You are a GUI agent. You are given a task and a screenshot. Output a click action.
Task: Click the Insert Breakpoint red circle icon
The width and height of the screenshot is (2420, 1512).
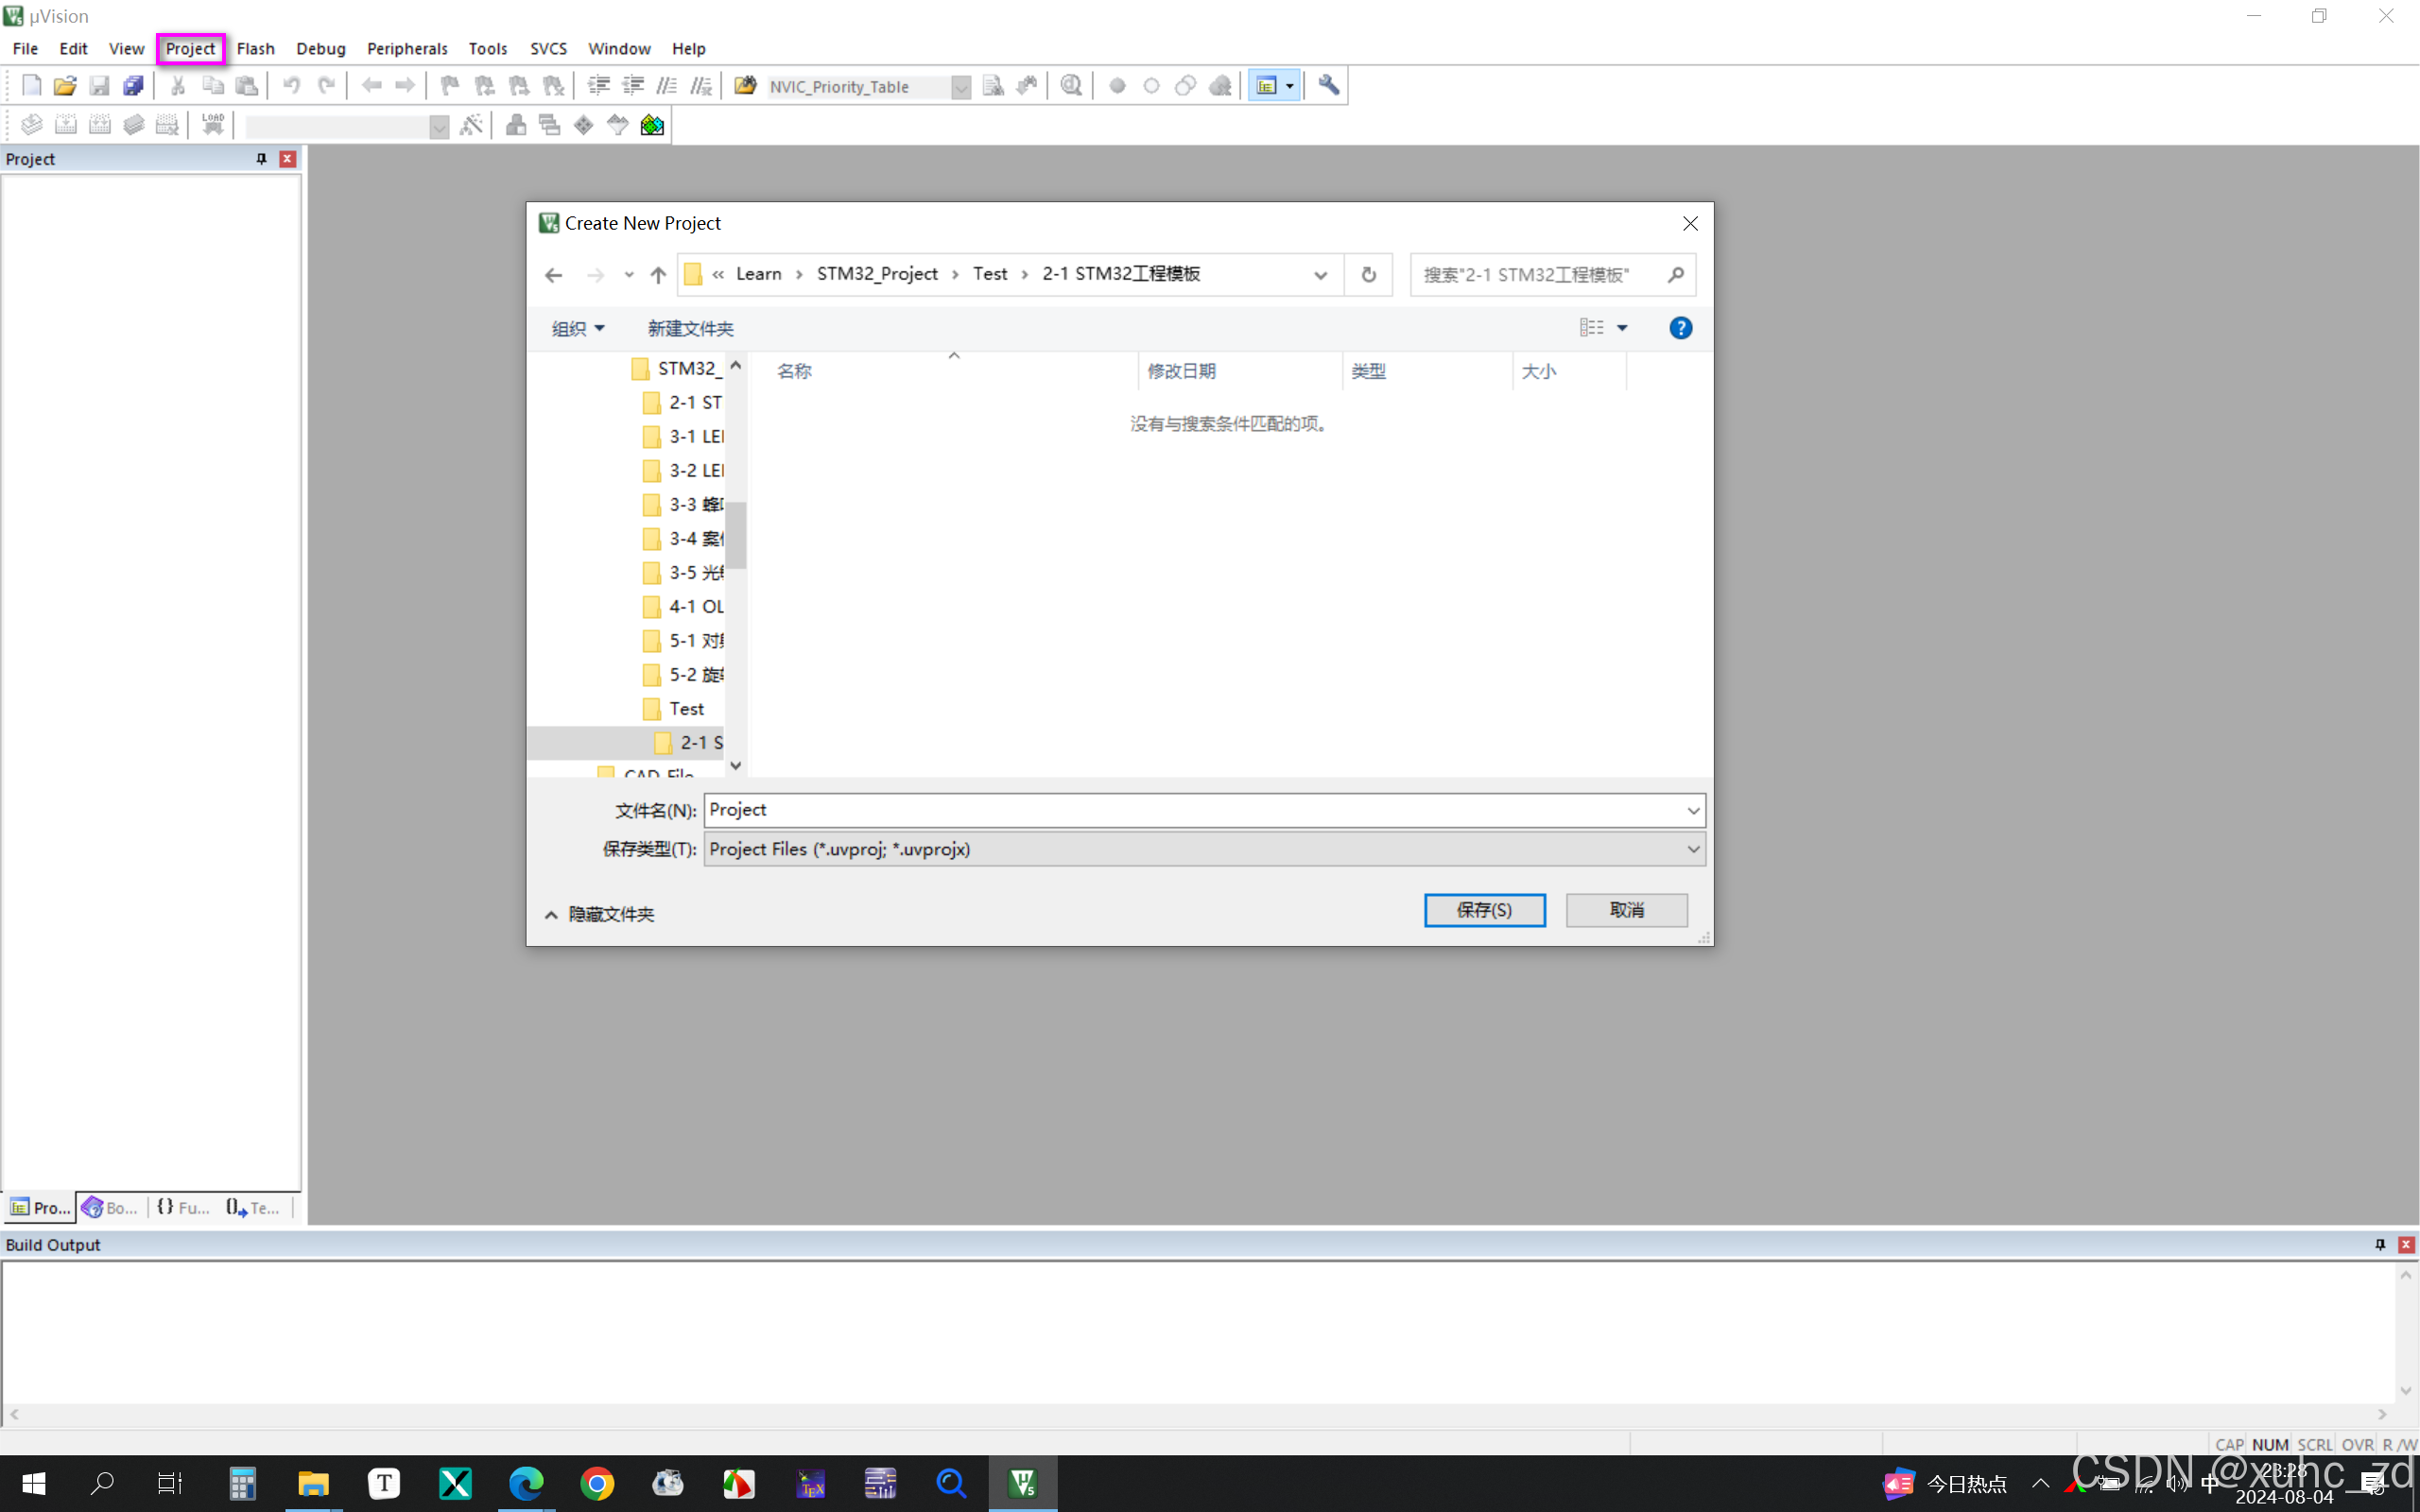(x=1117, y=86)
